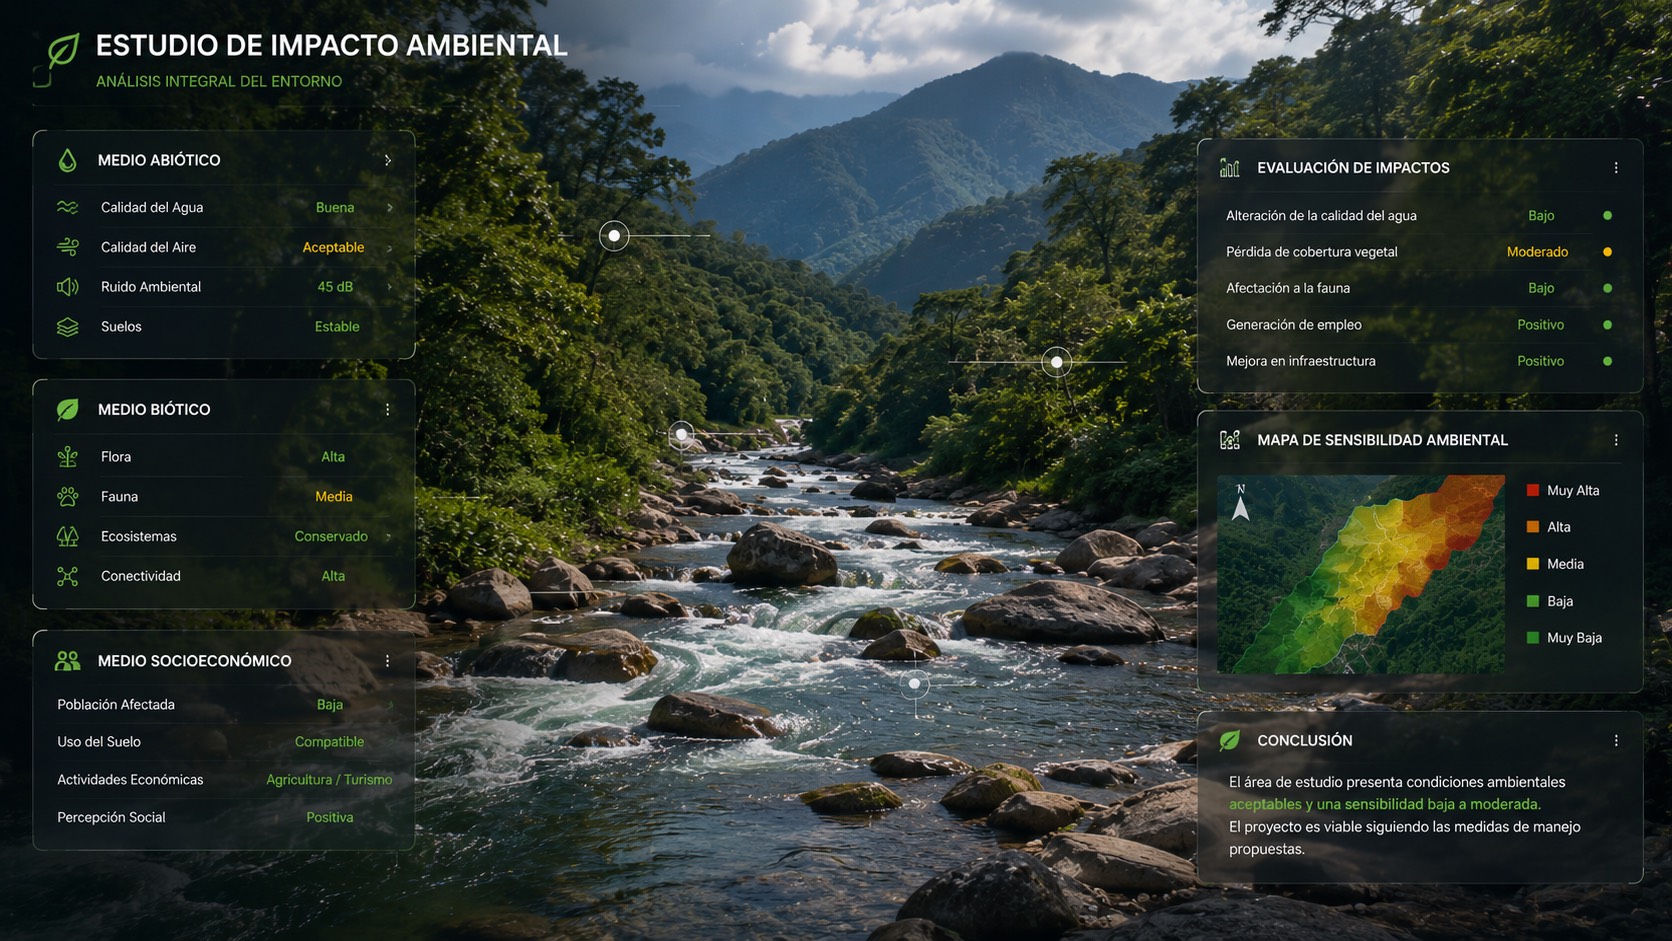Click the 'Análisis Integral del Entorno' subtitle
Screen dimensions: 1672x941
(x=219, y=82)
